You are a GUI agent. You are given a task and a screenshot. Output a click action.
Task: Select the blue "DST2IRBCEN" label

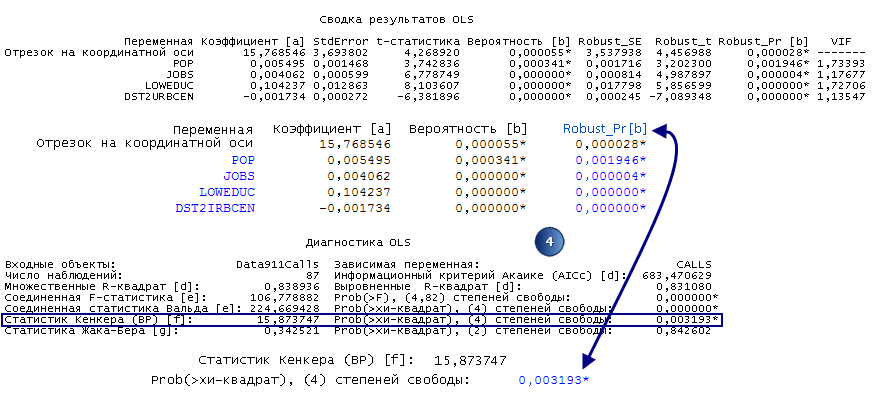tap(215, 208)
